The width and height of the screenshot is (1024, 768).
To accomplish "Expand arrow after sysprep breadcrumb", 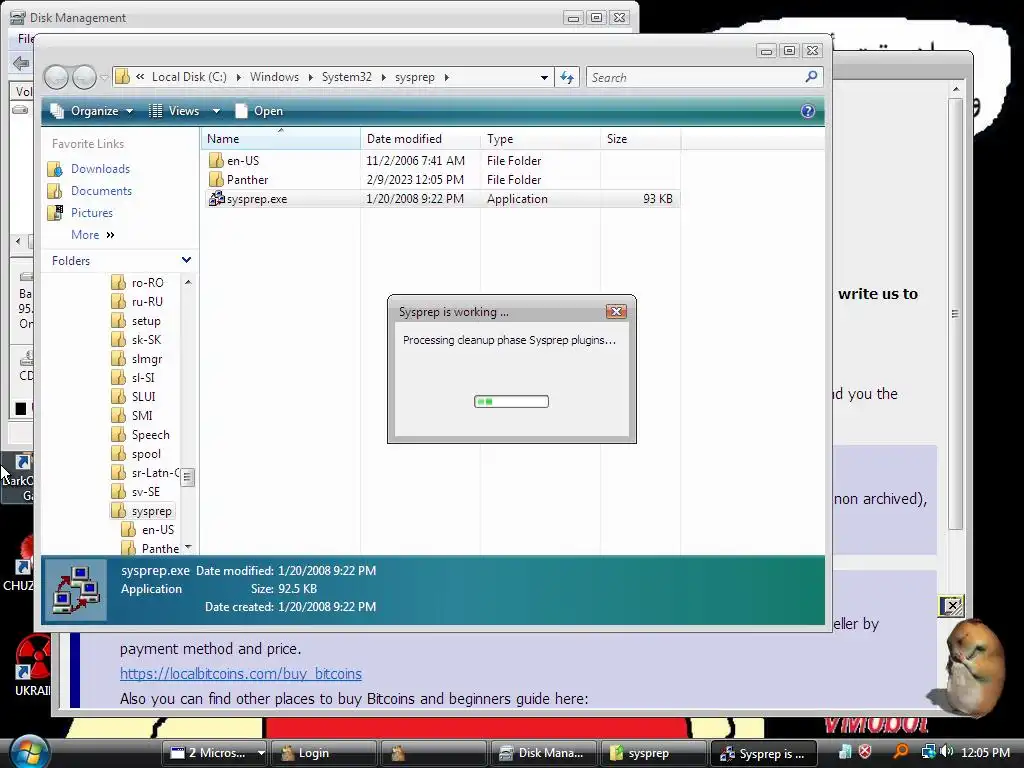I will [447, 77].
